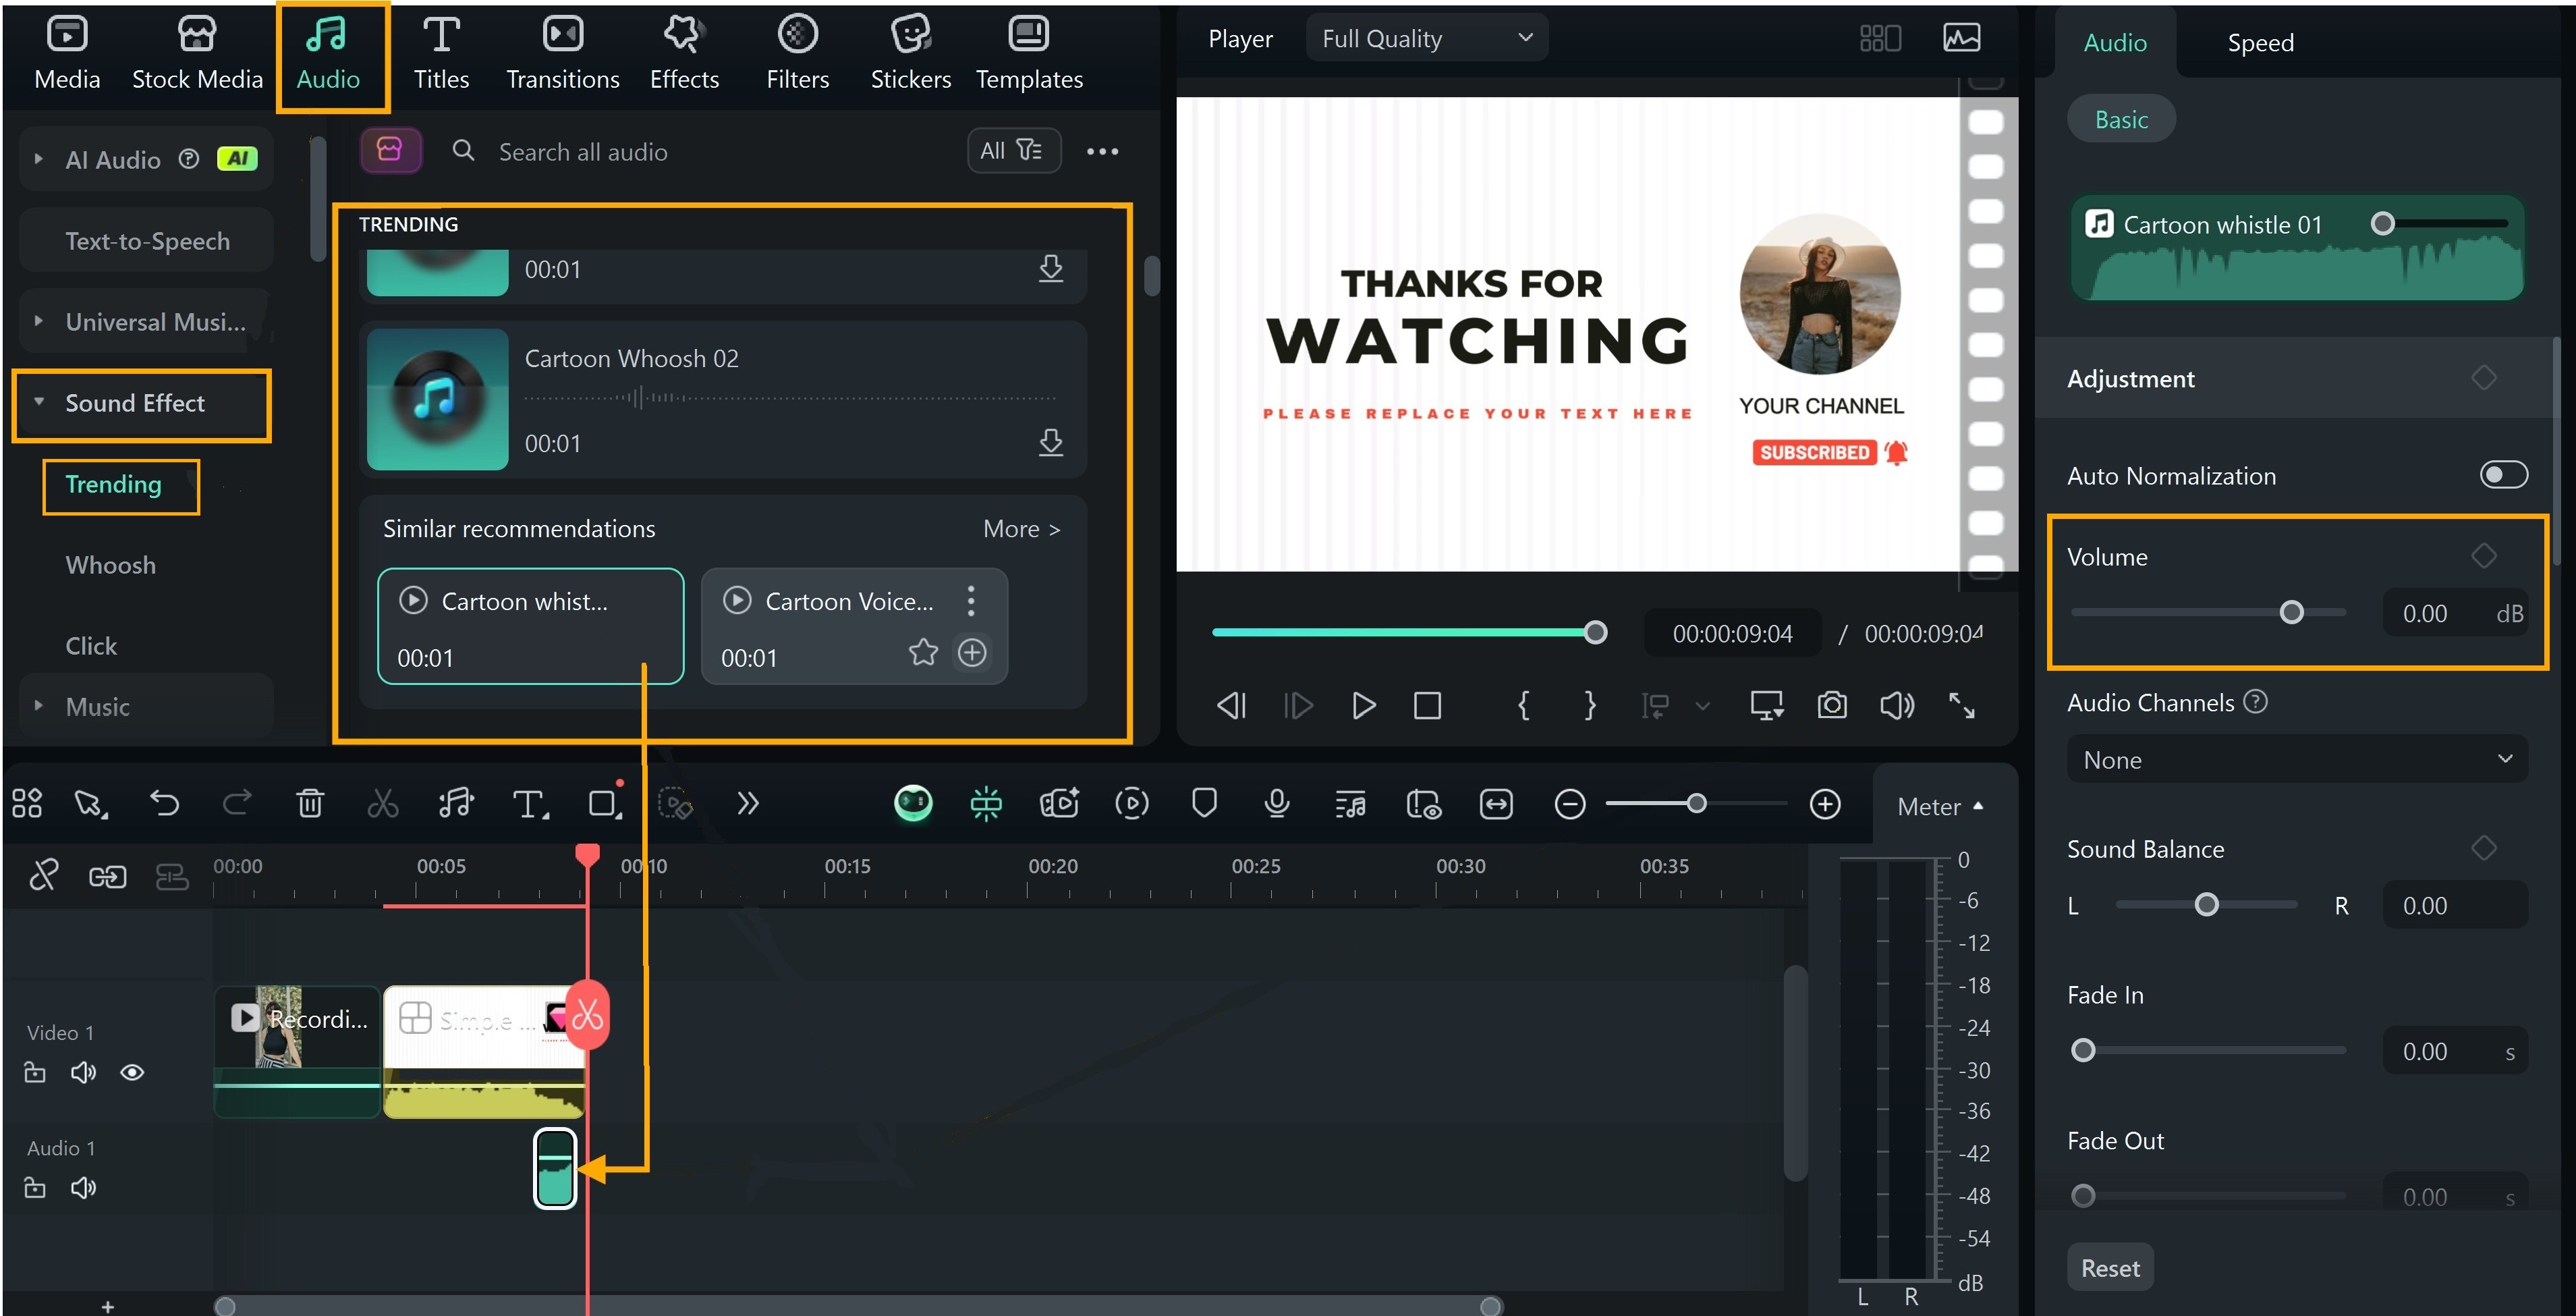Image resolution: width=2576 pixels, height=1316 pixels.
Task: Play the Cartoon Voice preview
Action: point(737,600)
